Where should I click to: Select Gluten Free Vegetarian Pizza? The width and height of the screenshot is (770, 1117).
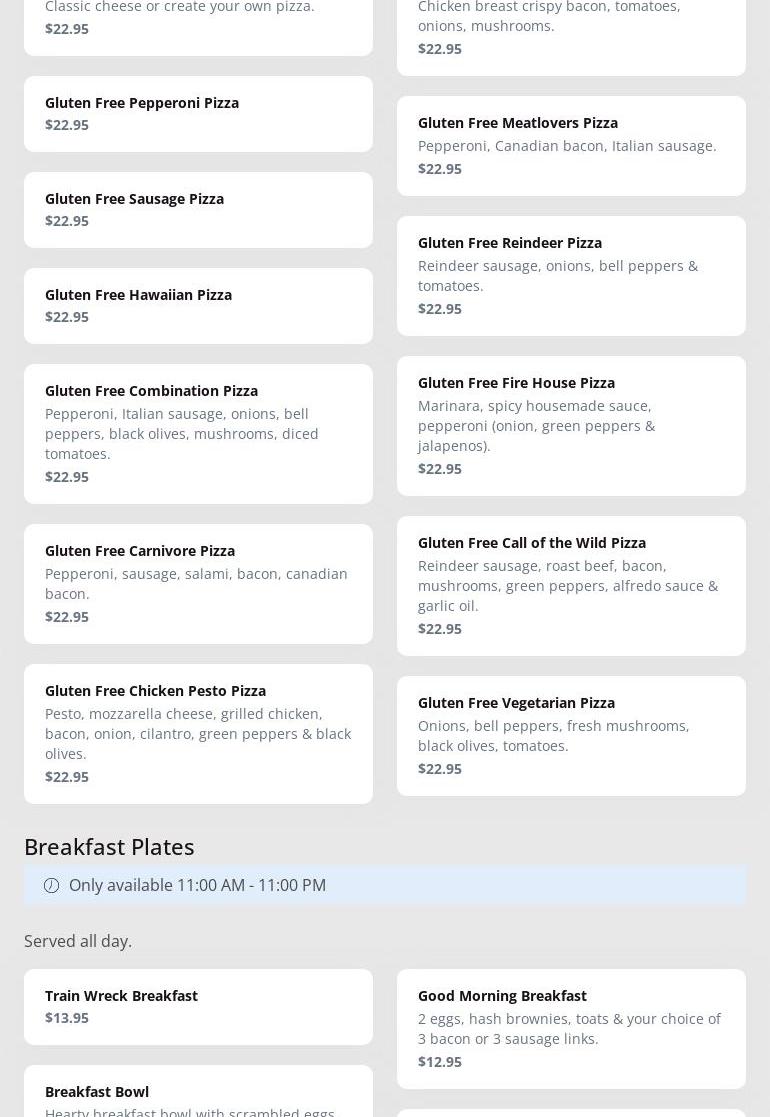point(571,735)
